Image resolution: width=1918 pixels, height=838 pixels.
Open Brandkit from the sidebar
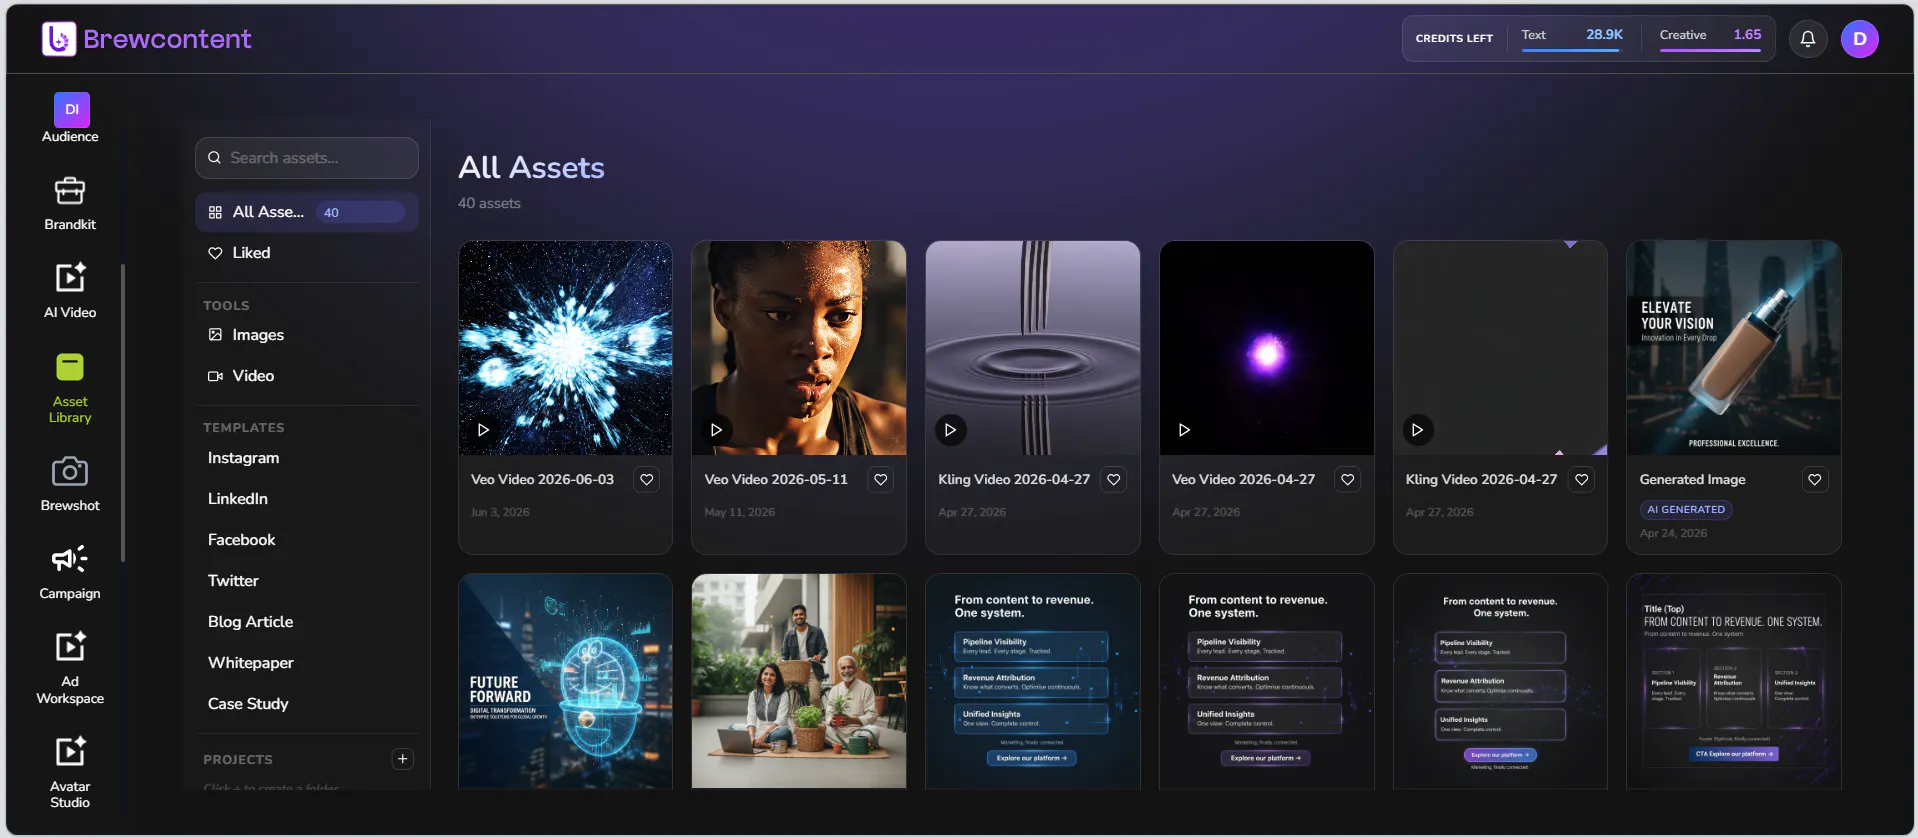[x=70, y=204]
